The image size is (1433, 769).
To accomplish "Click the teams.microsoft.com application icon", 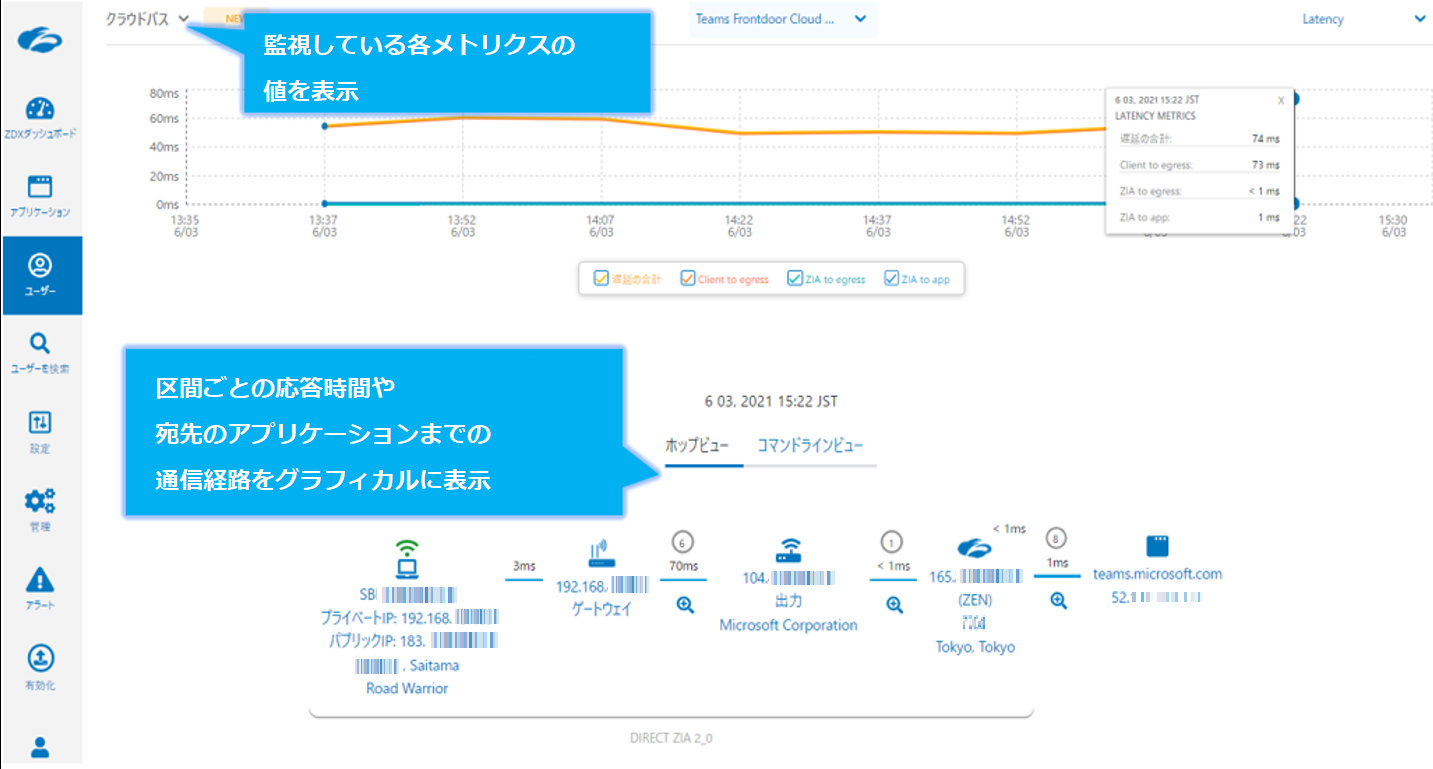I will click(1157, 547).
